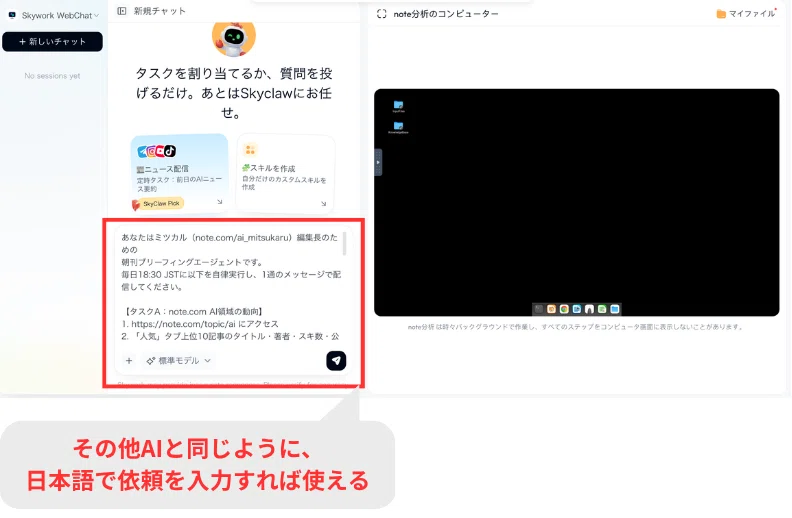Click the green spreadsheet icon in dock
The width and height of the screenshot is (792, 518).
coord(602,309)
